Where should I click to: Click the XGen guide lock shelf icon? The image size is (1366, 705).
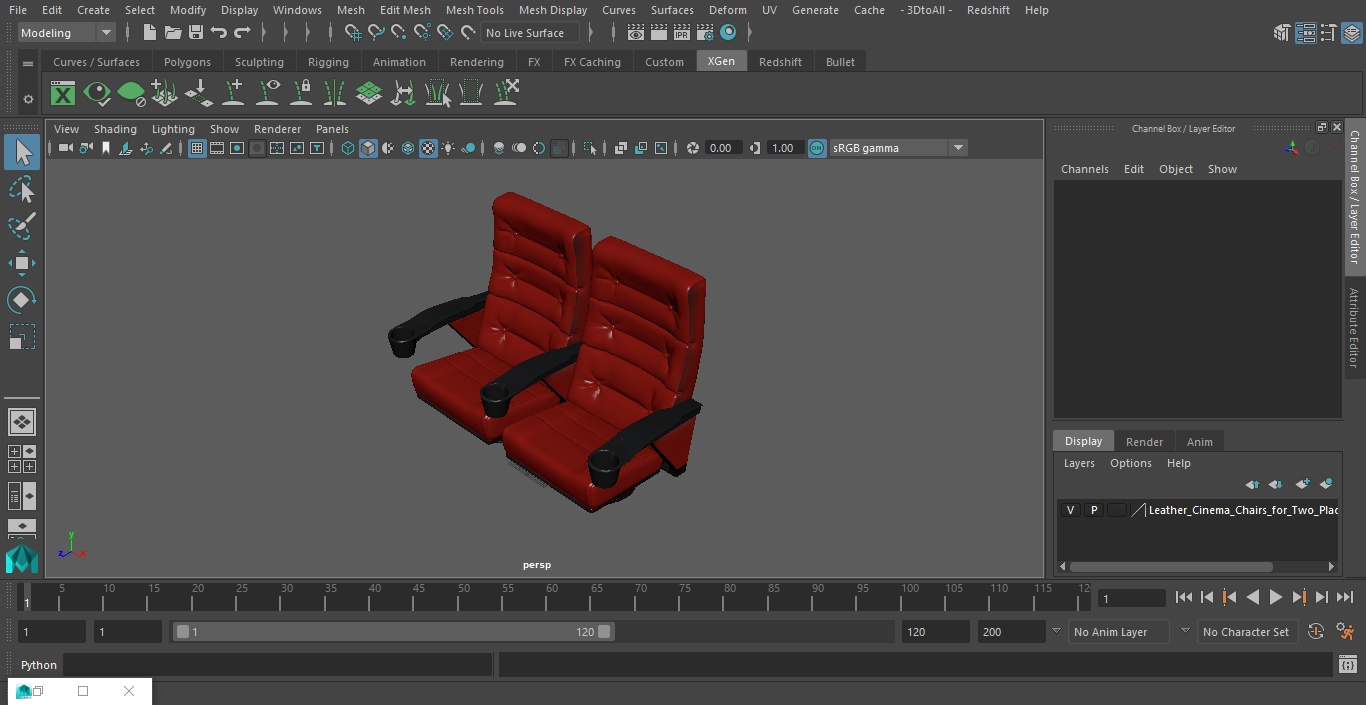(301, 94)
